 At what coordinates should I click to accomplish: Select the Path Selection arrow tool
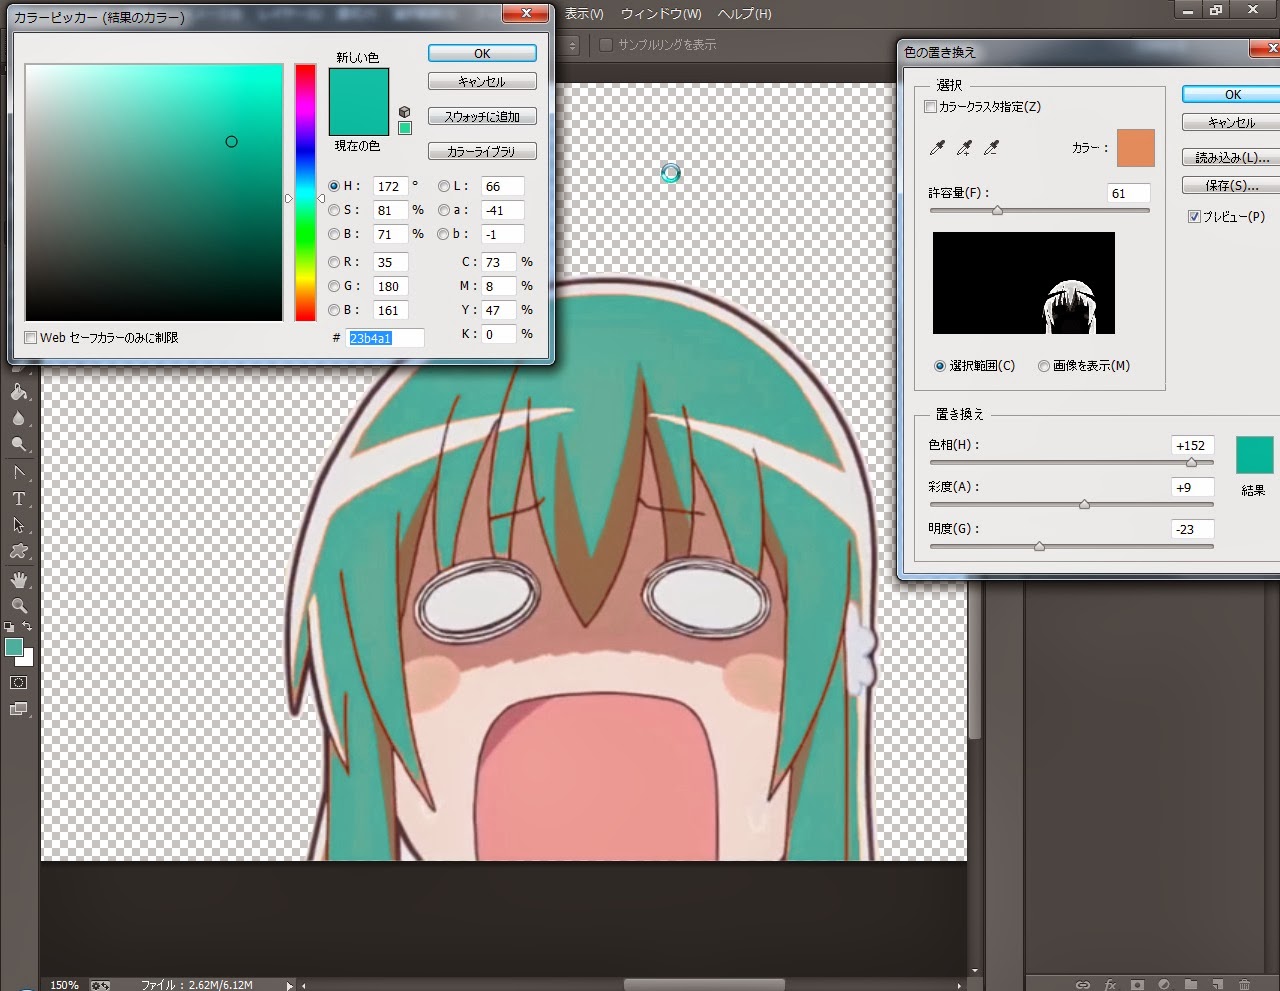coord(18,525)
